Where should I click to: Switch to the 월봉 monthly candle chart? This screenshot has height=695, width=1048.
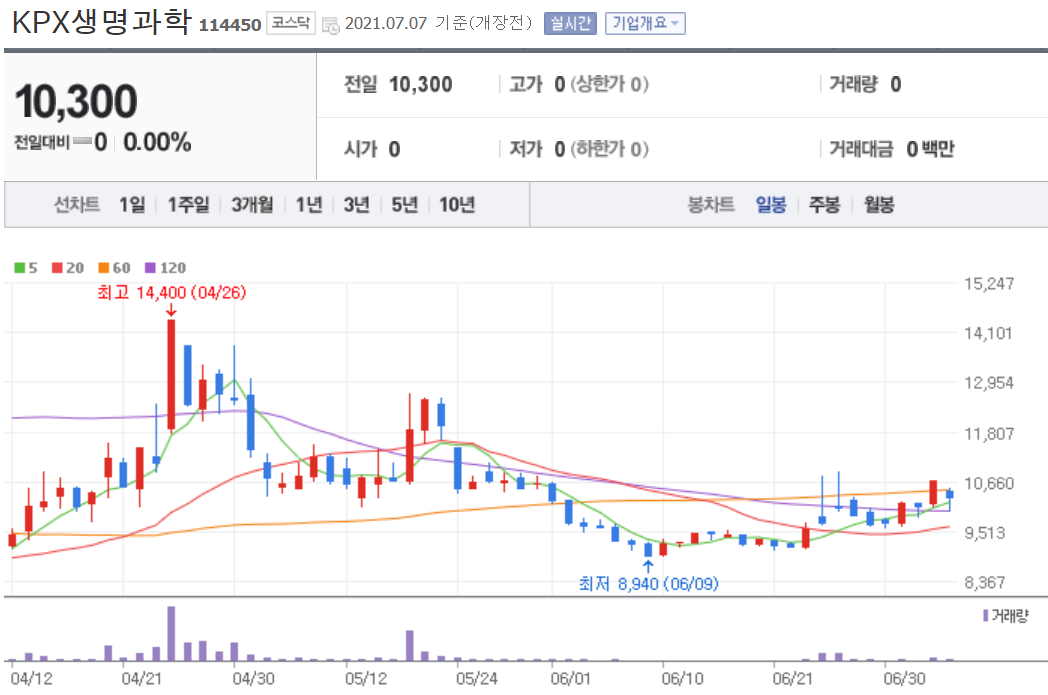[878, 204]
